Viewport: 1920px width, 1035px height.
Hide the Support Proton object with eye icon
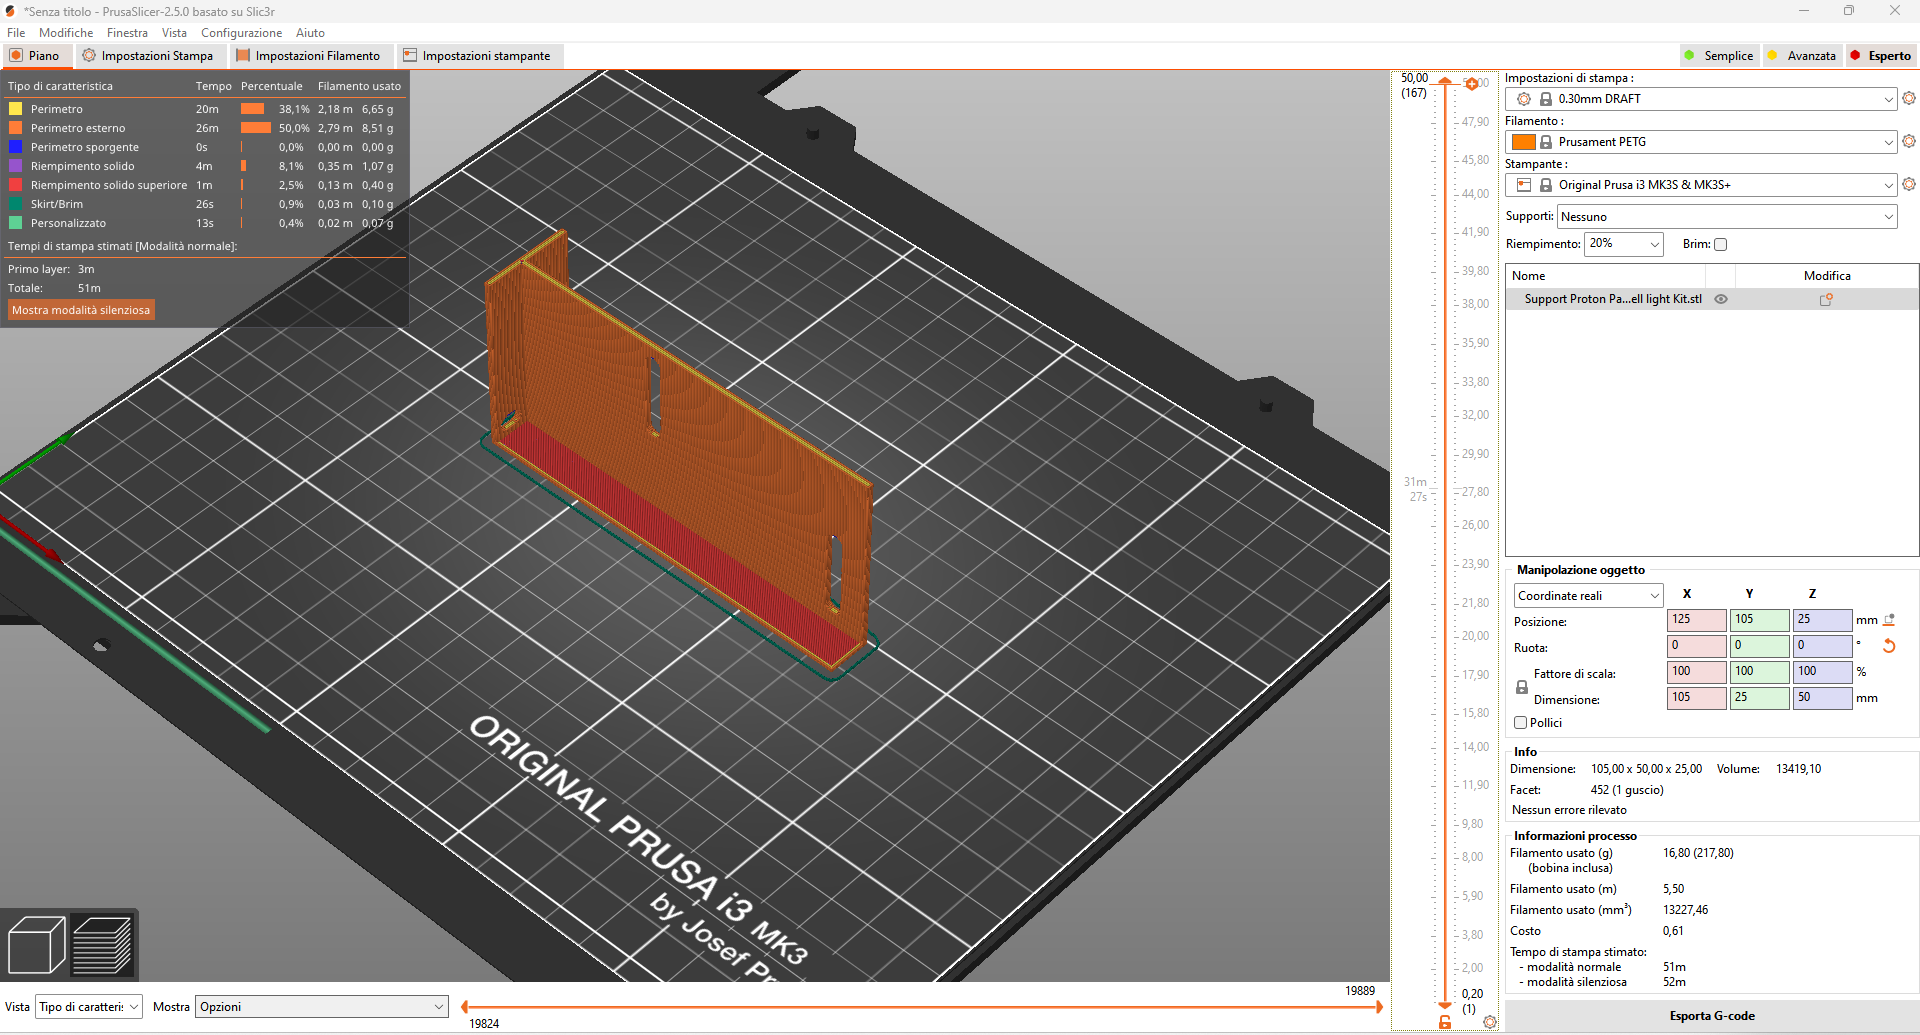[1721, 299]
